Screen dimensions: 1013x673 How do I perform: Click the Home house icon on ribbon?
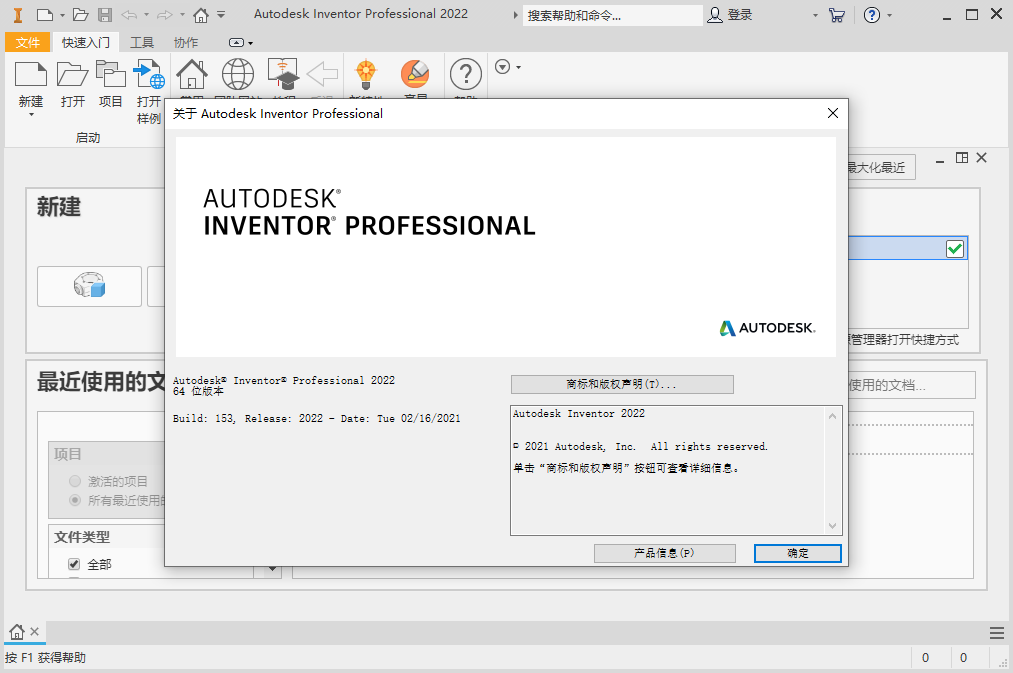point(191,74)
